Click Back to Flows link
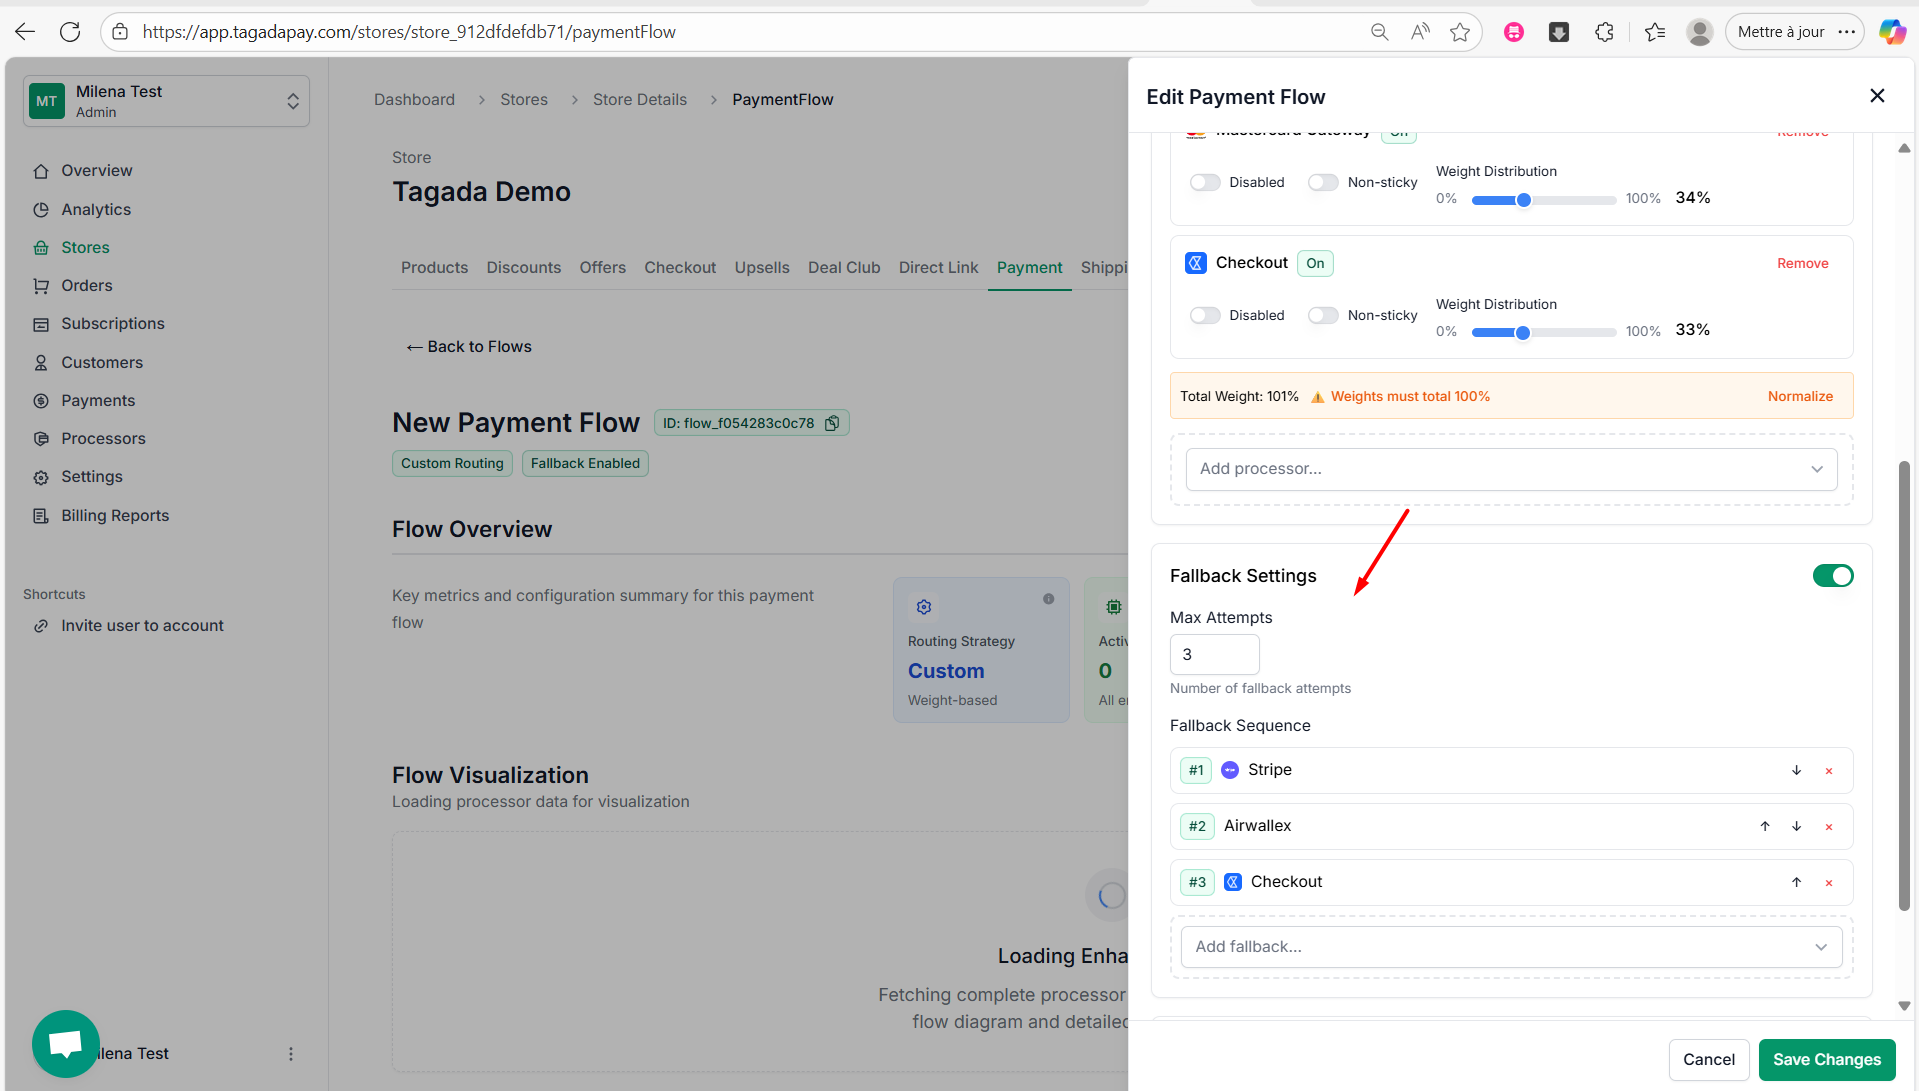This screenshot has width=1919, height=1091. point(469,347)
